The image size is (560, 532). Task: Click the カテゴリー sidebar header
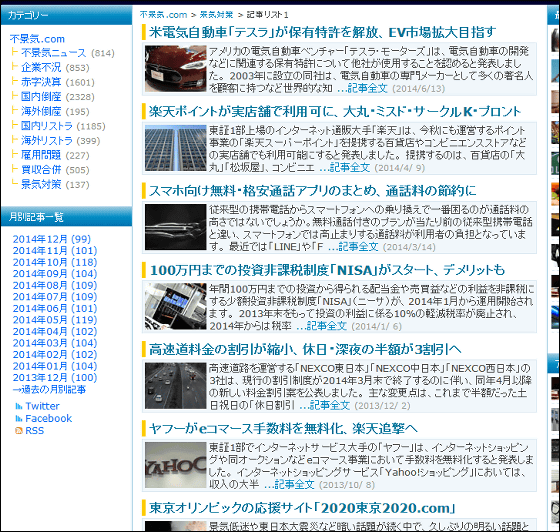[66, 15]
